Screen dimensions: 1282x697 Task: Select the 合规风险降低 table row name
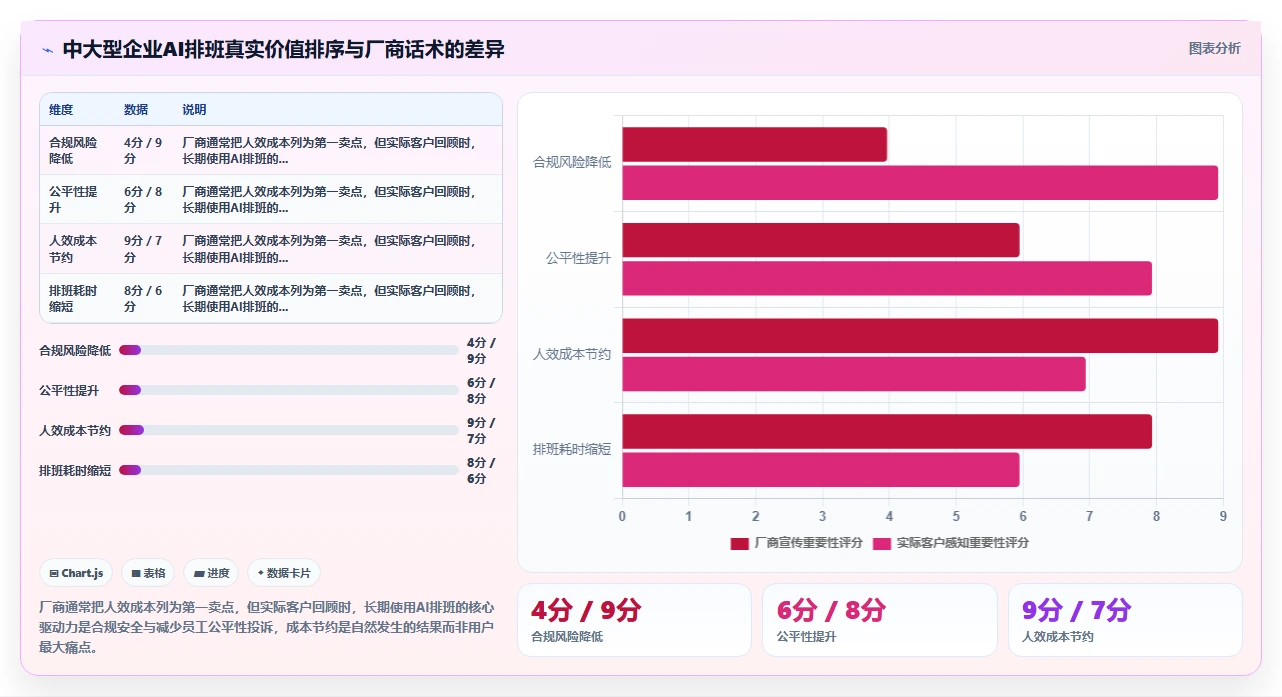coord(74,150)
